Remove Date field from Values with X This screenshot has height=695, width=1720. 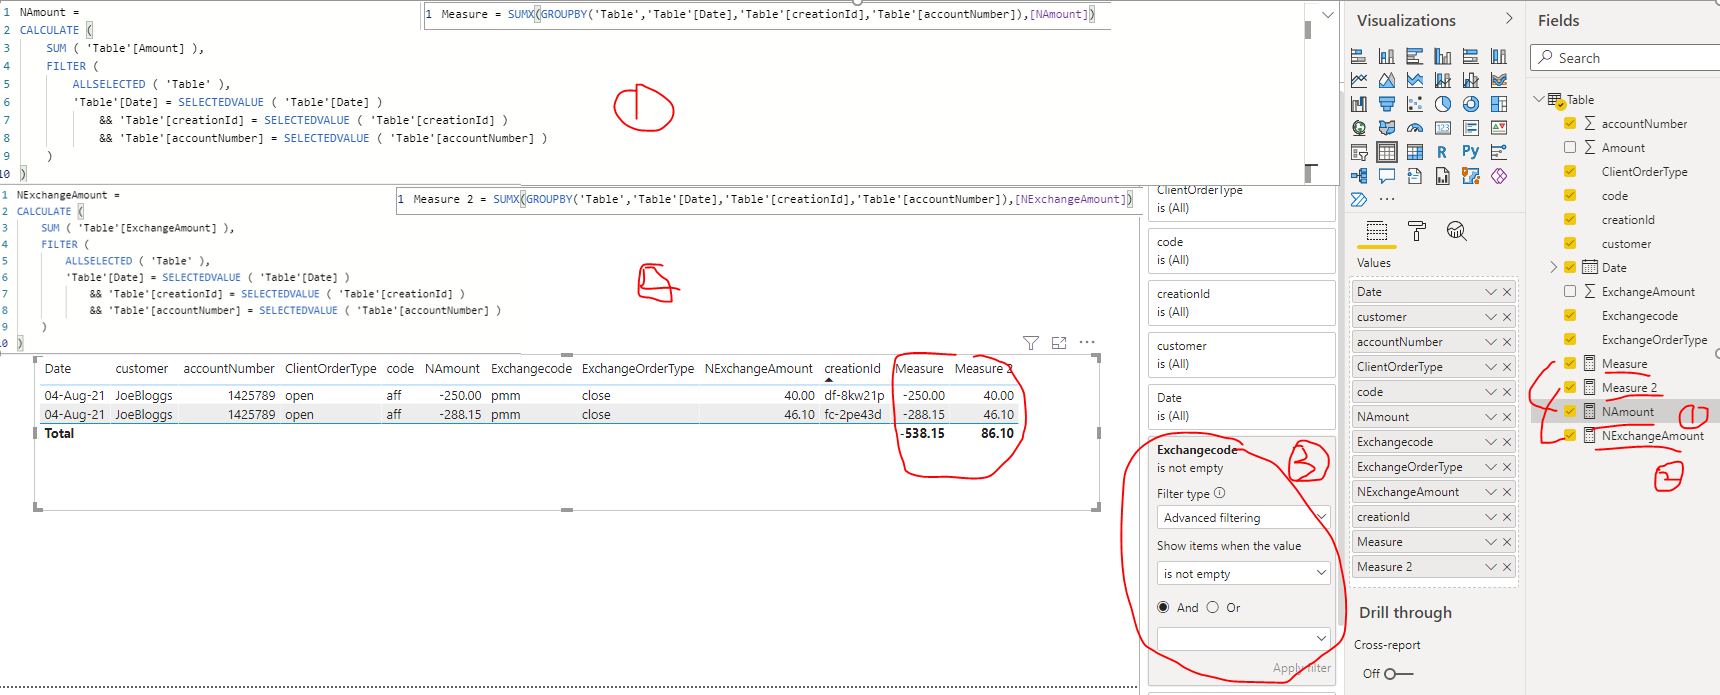click(1507, 292)
